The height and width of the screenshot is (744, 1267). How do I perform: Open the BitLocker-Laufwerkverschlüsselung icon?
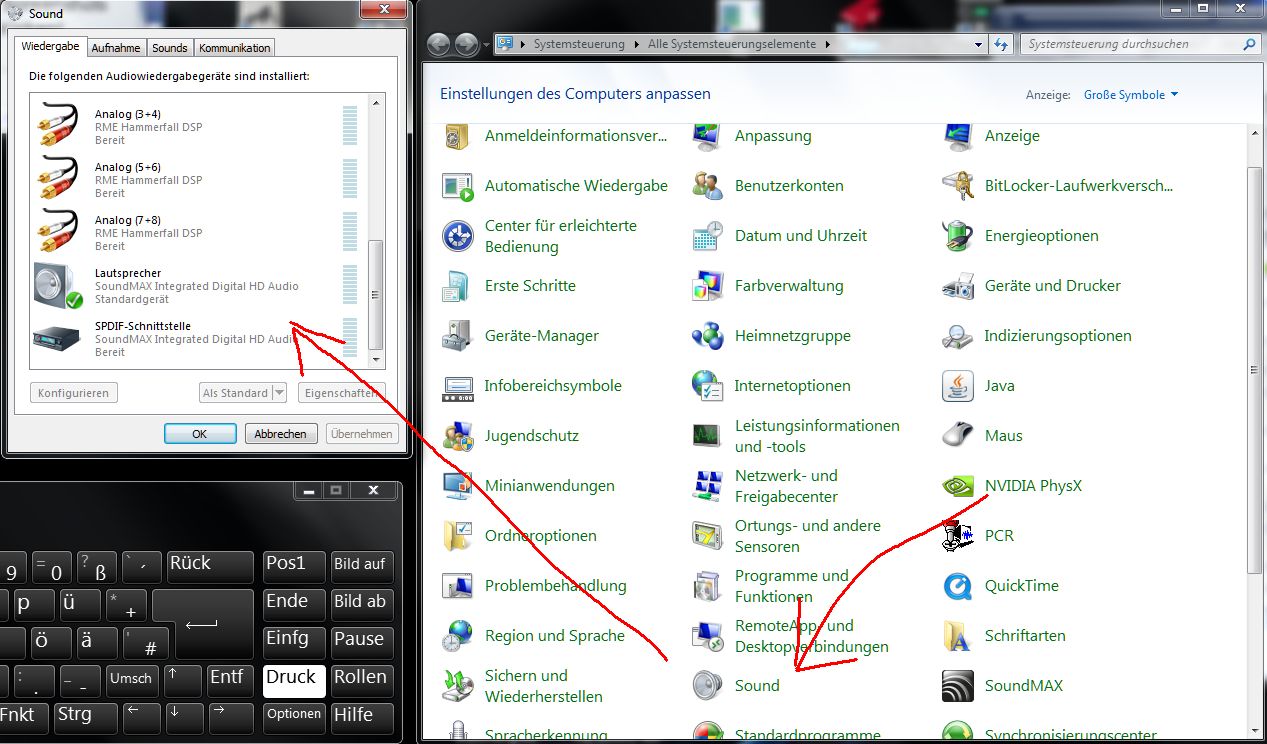[x=958, y=186]
